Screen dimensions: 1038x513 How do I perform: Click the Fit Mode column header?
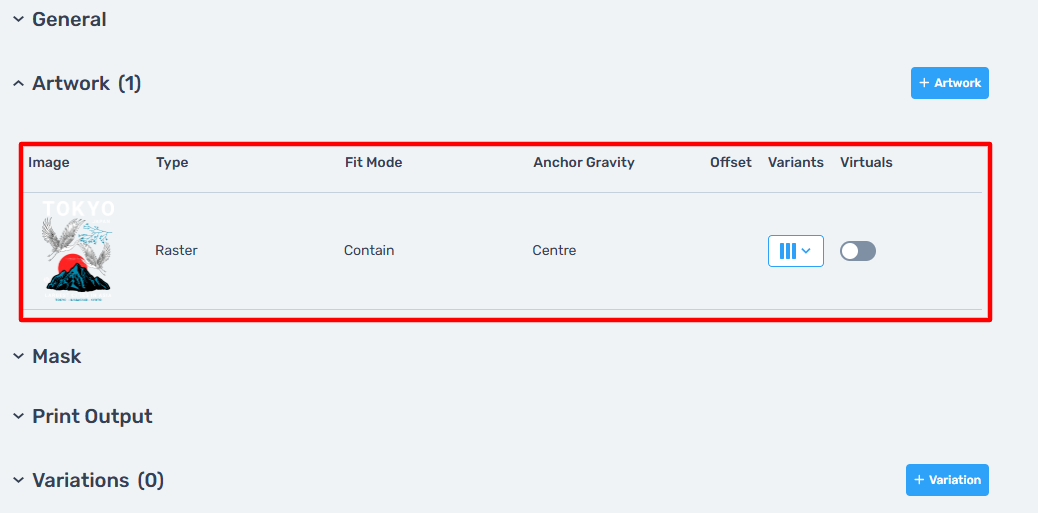(373, 162)
